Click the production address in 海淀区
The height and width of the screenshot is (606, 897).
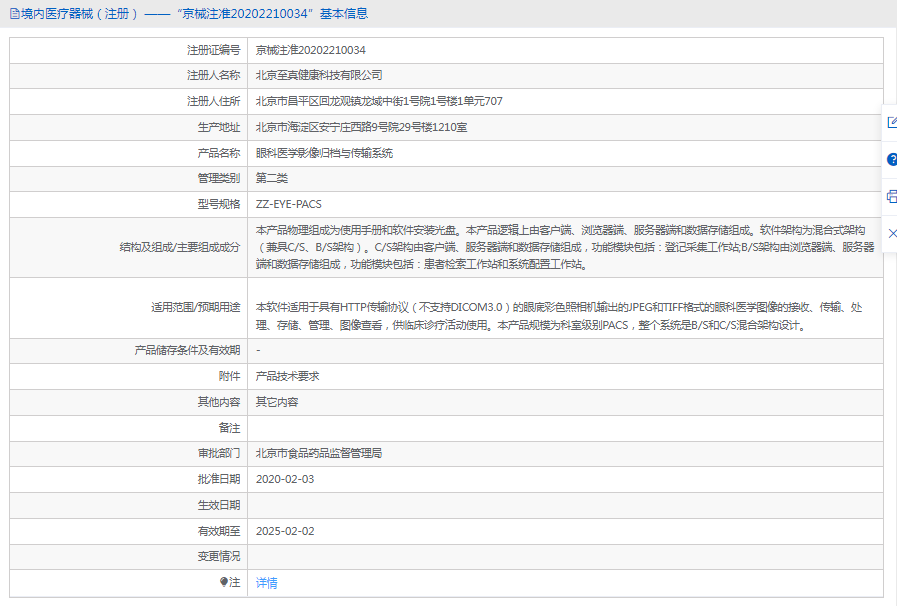(361, 127)
